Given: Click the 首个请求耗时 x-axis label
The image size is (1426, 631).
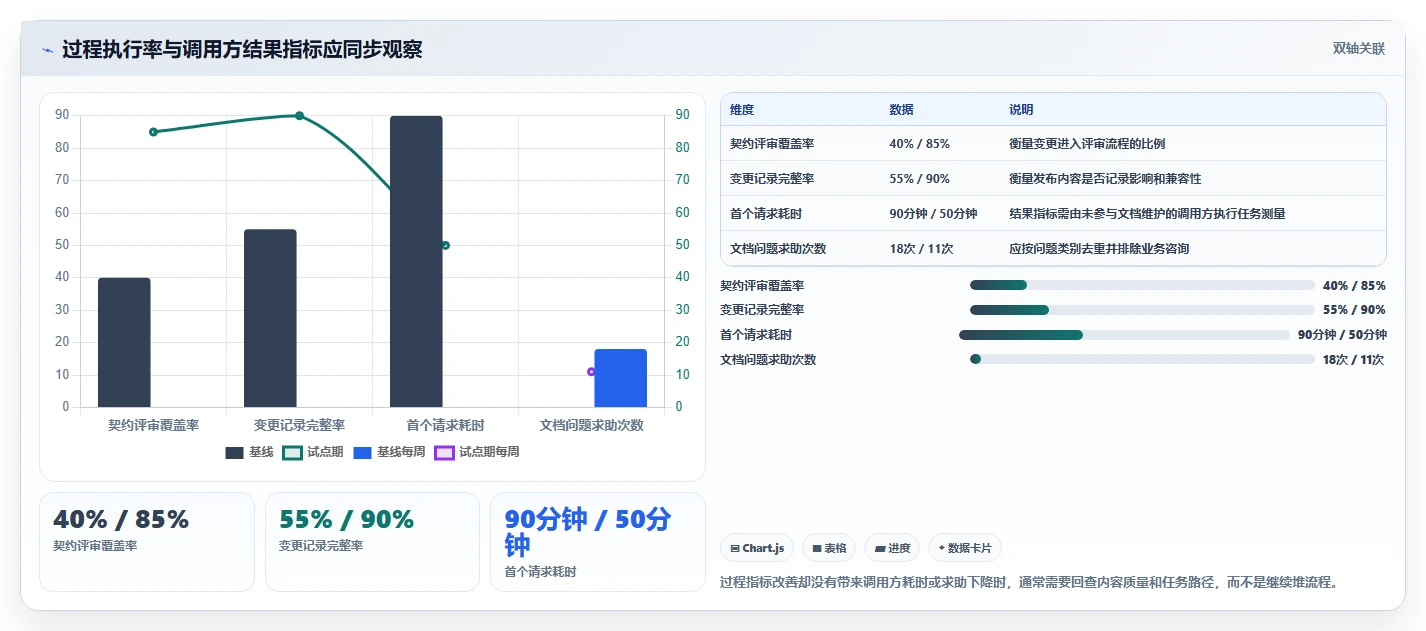Looking at the screenshot, I should click(x=445, y=425).
